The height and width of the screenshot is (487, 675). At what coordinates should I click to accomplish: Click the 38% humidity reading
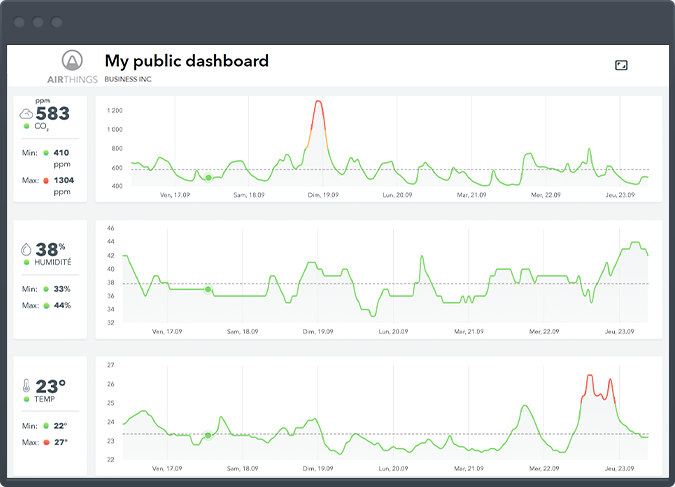(50, 249)
